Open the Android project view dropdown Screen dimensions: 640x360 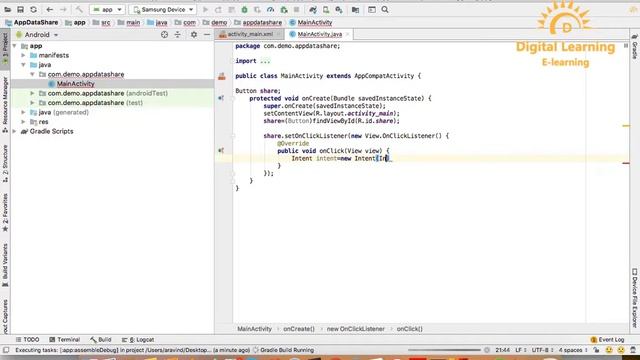(37, 35)
